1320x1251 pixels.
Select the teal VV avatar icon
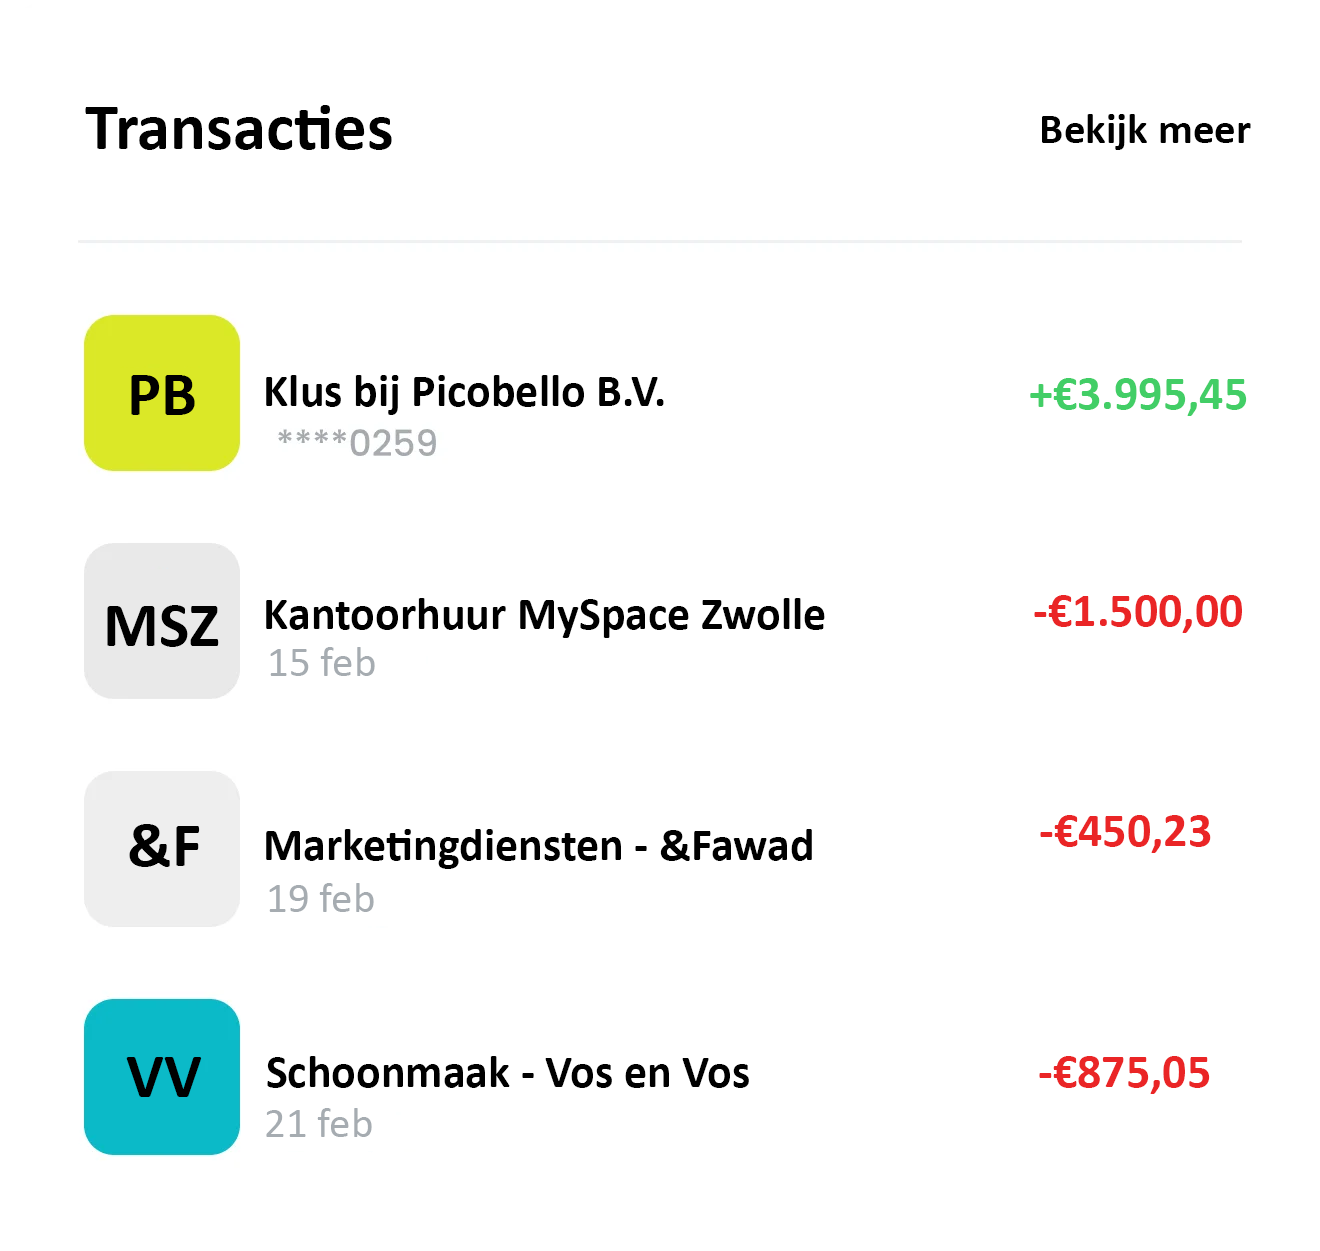pos(162,1077)
